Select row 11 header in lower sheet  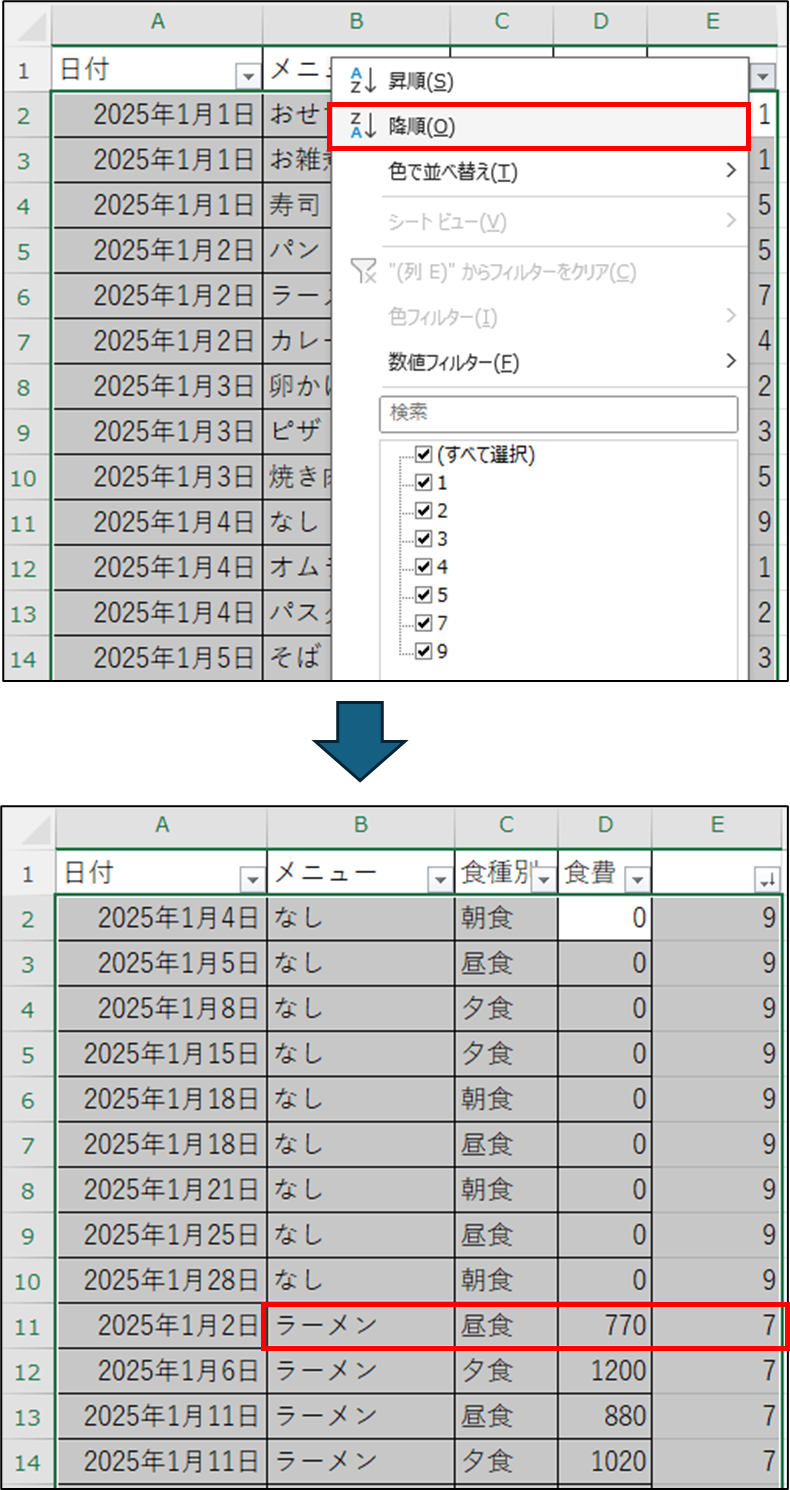(28, 1326)
